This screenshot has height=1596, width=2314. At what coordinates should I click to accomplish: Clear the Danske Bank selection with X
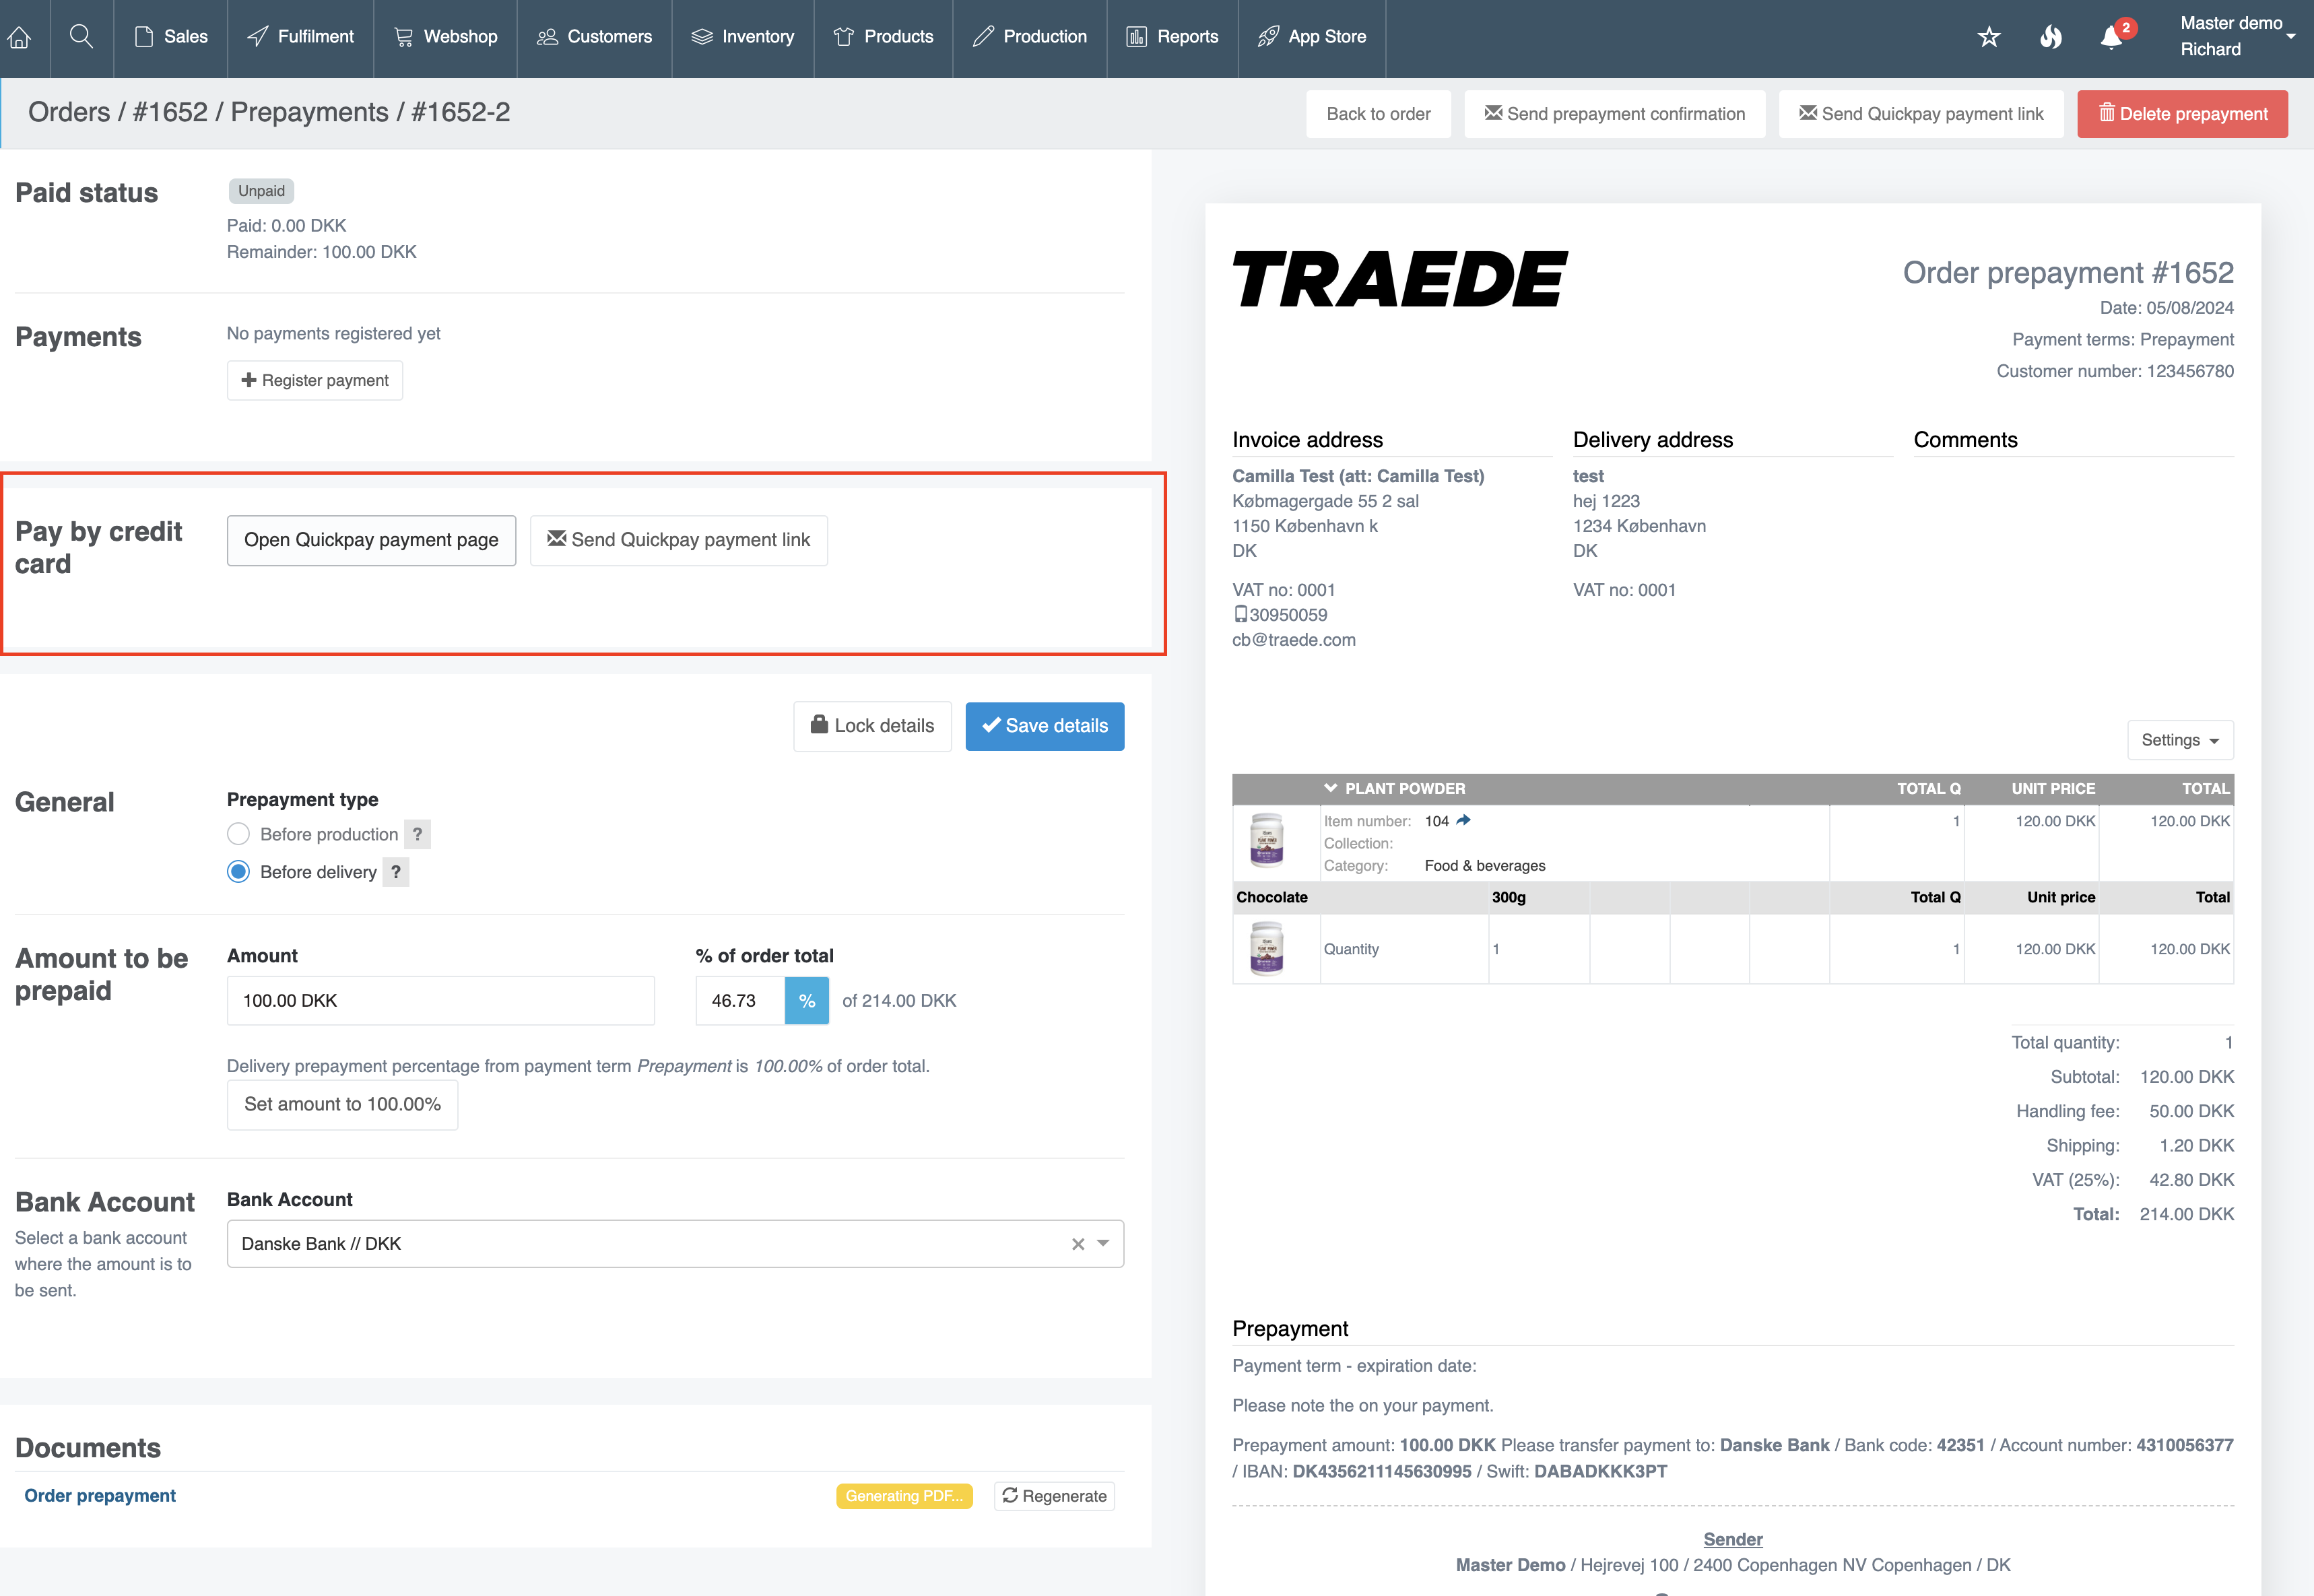(x=1078, y=1244)
